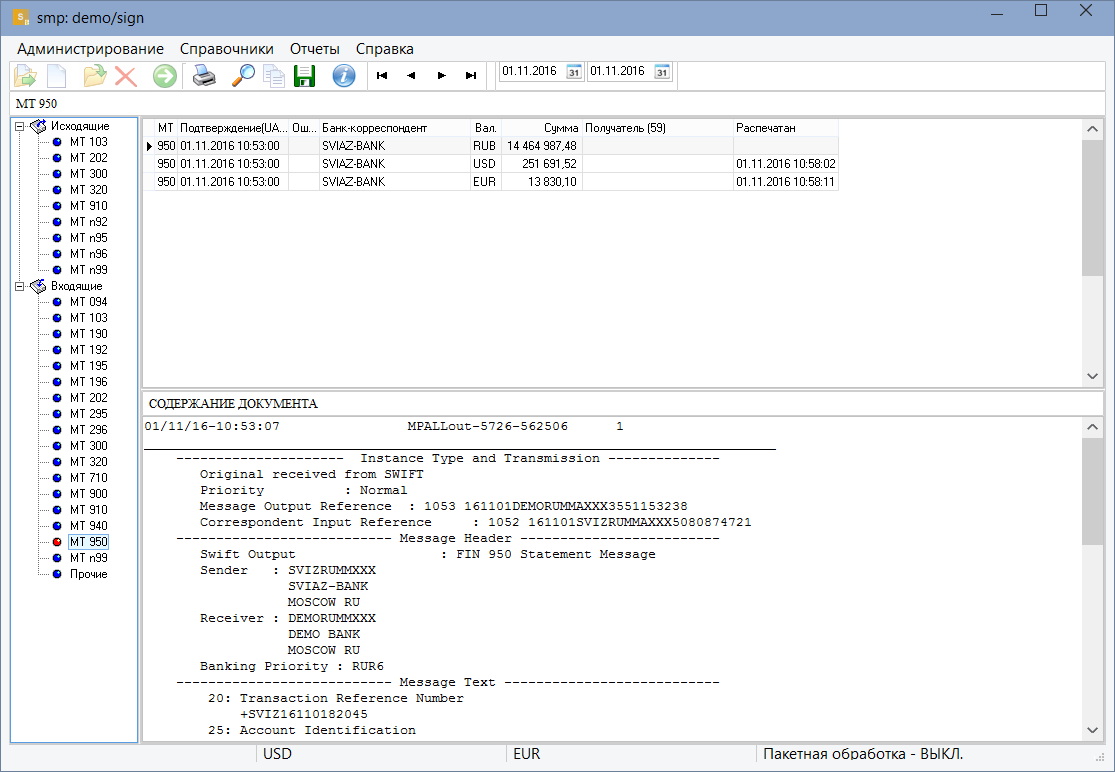This screenshot has height=772, width=1115.
Task: Select MT 195 in the tree
Action: tap(88, 366)
